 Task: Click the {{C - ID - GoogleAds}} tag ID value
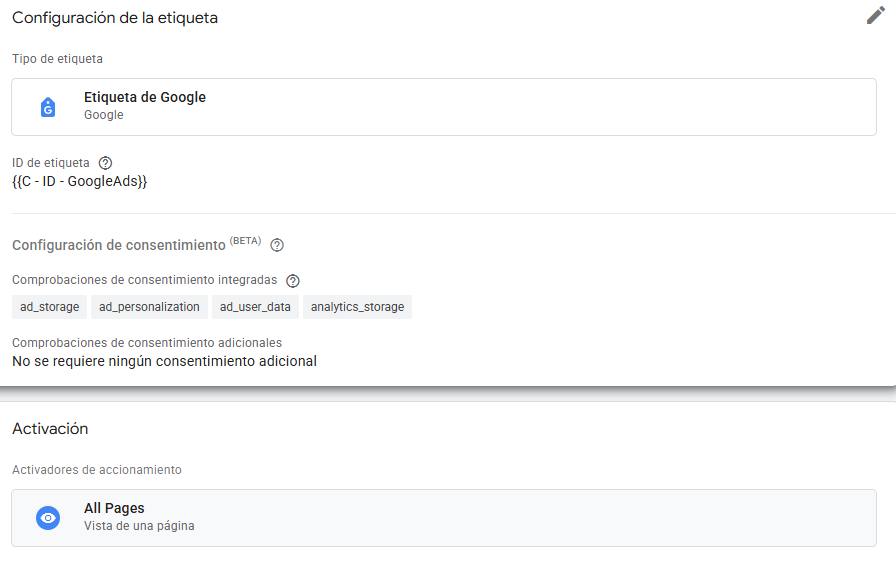click(x=80, y=181)
